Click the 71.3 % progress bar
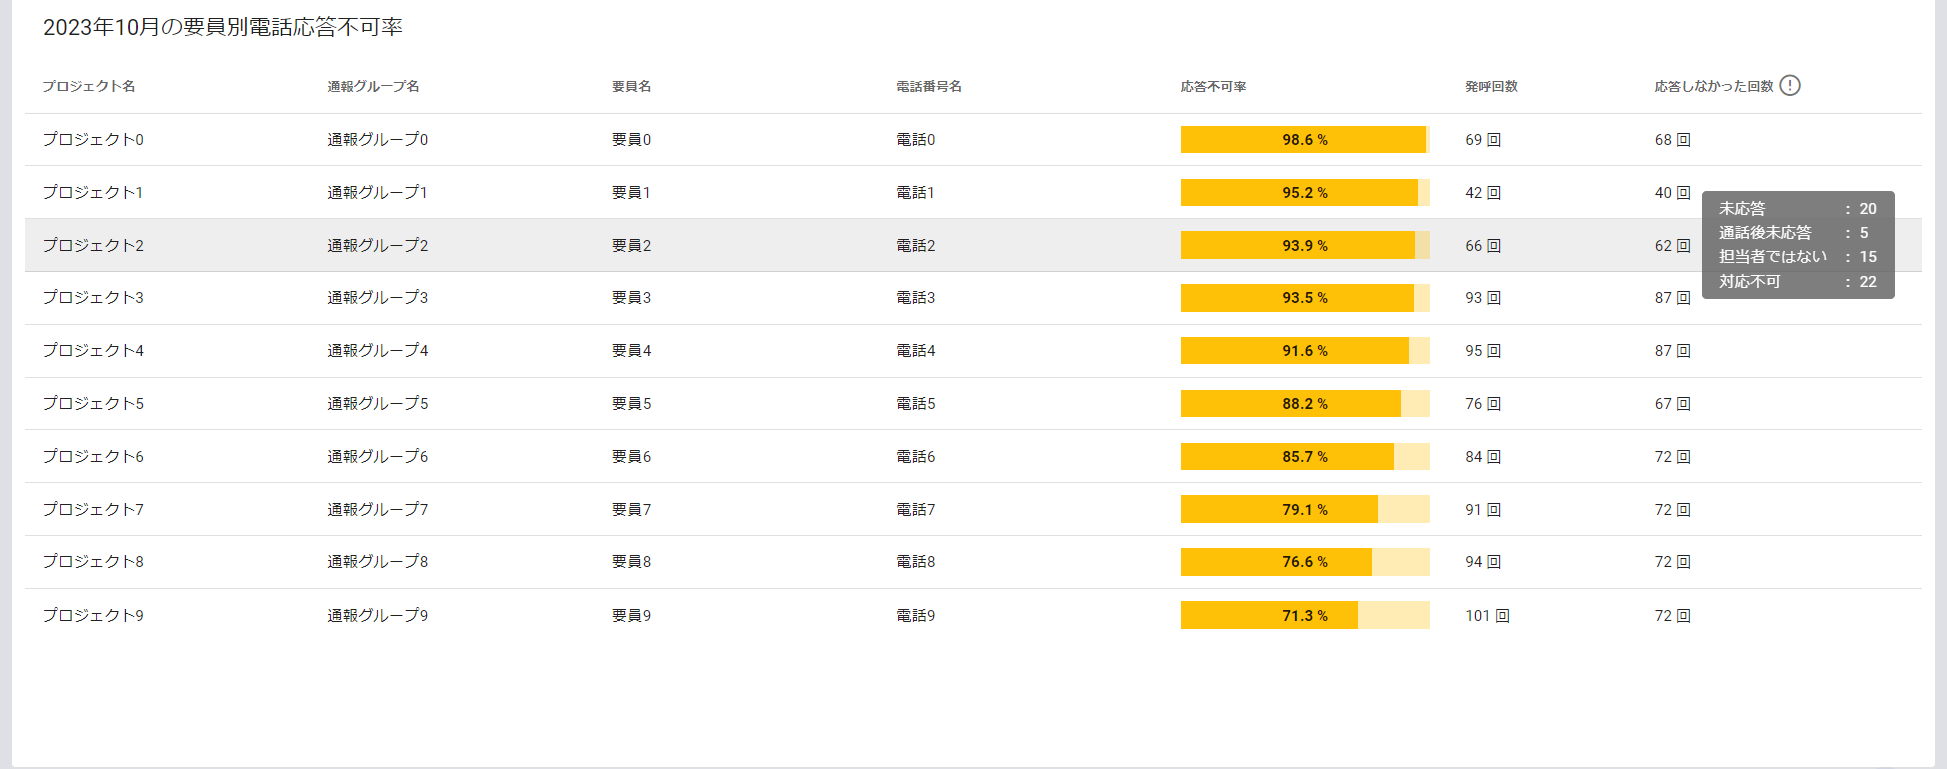Image resolution: width=1947 pixels, height=769 pixels. coord(1304,616)
